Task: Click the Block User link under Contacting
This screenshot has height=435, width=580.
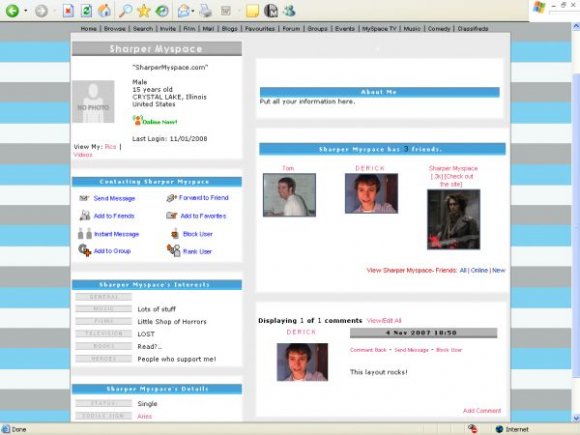Action: (x=198, y=234)
